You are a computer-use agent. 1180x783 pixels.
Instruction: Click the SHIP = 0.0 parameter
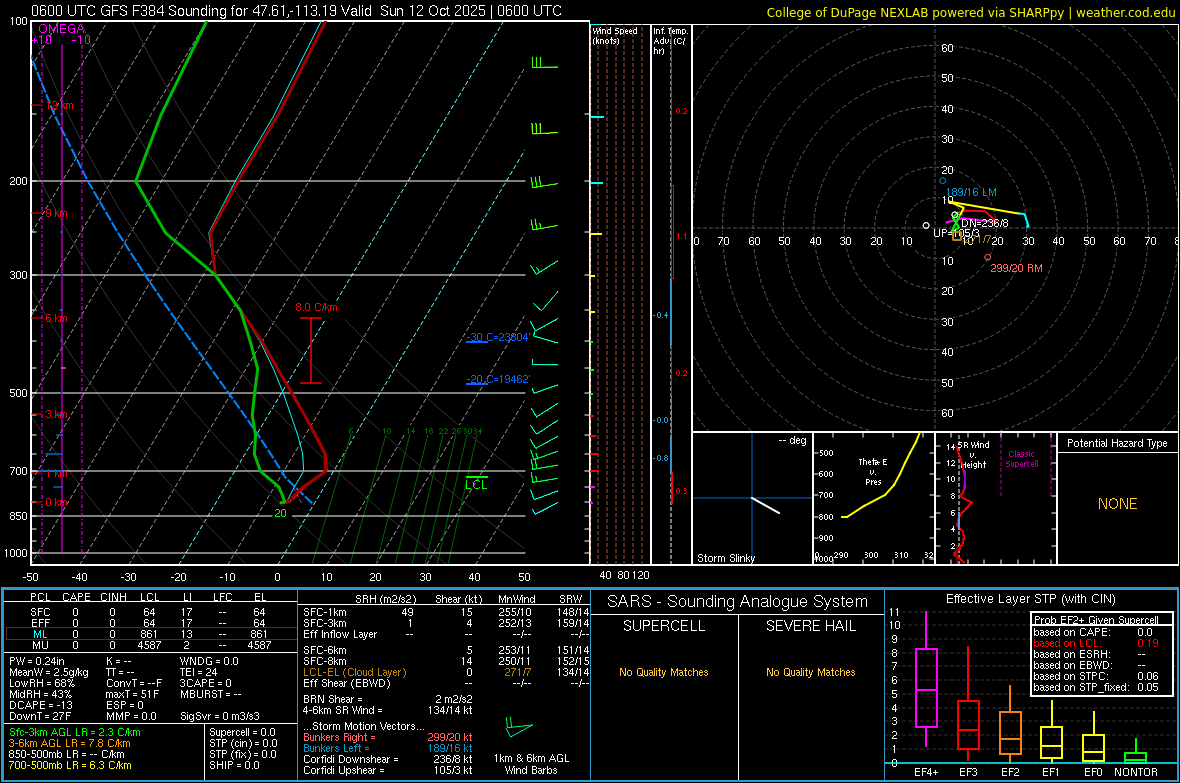234,765
